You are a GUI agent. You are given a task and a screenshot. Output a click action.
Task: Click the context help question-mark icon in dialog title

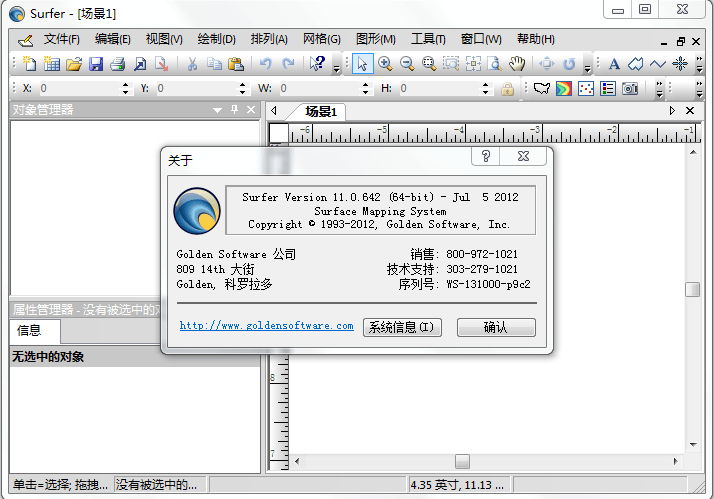pos(486,157)
